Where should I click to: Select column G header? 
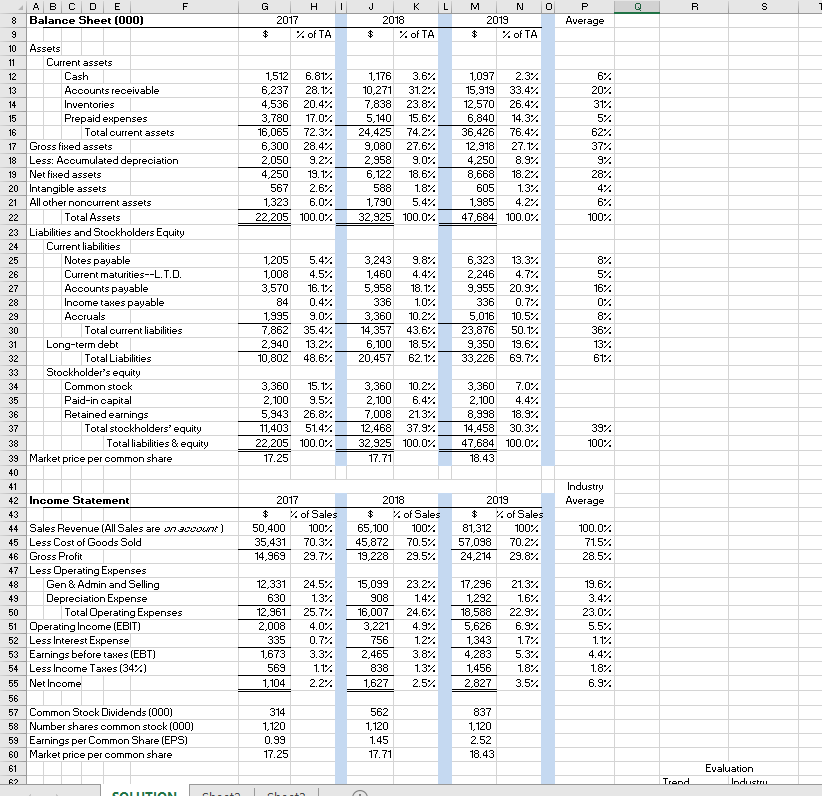pos(264,6)
